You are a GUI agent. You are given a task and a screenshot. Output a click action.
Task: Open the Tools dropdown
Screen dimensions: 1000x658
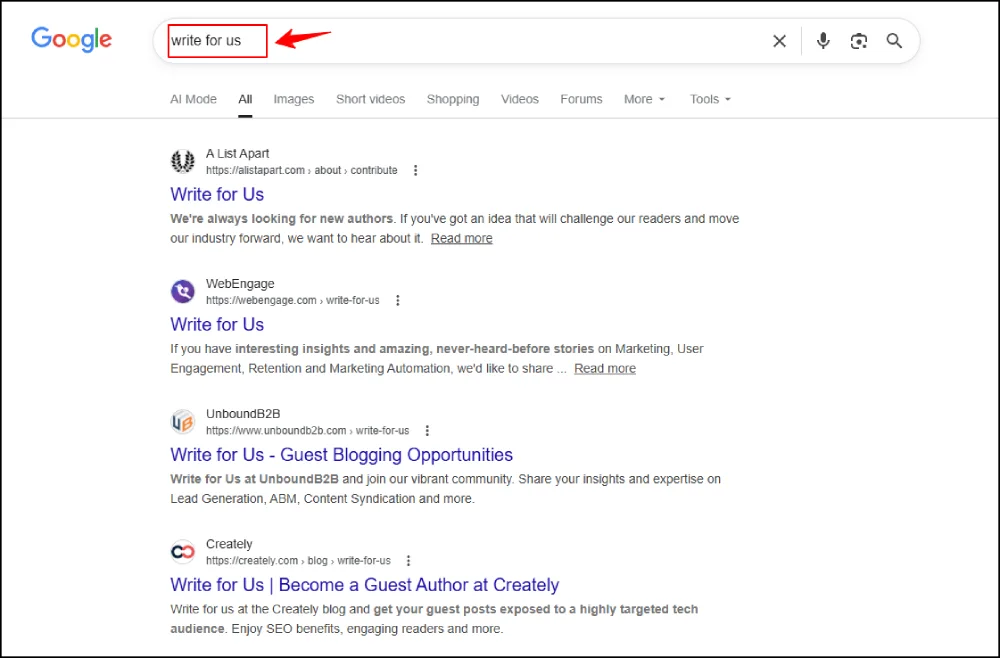pos(705,99)
